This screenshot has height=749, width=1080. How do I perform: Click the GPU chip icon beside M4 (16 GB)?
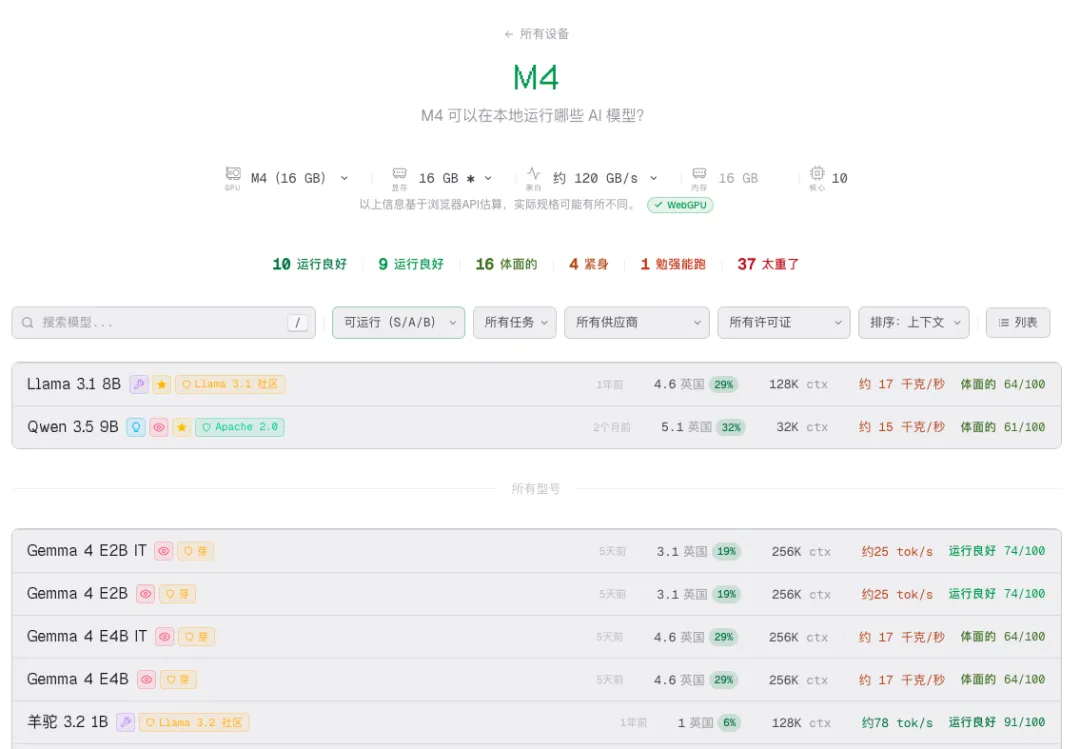pyautogui.click(x=233, y=174)
